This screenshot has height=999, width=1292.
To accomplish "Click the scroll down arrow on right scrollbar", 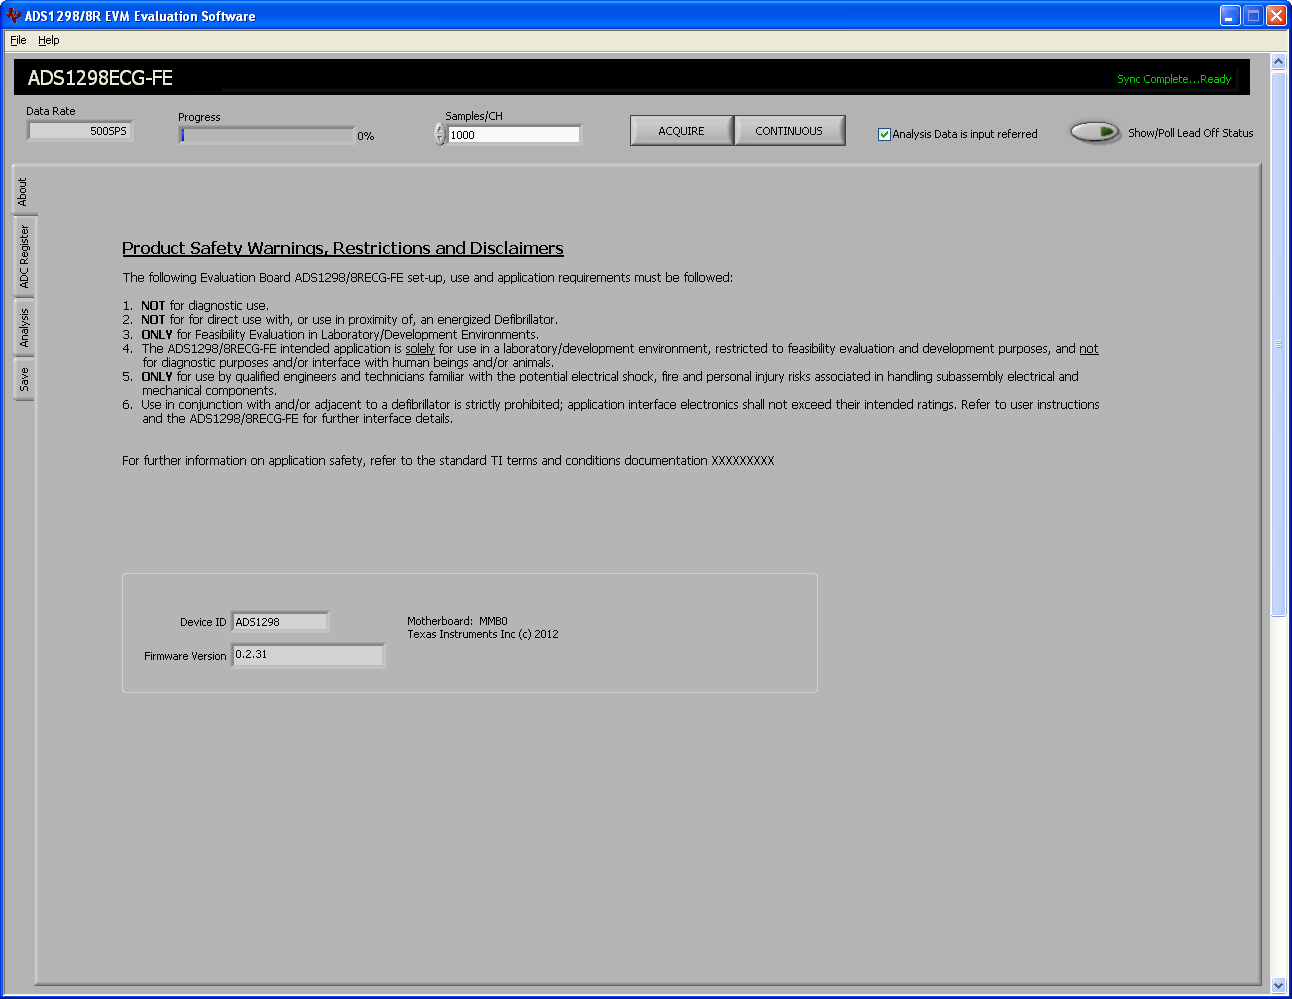I will pos(1278,985).
